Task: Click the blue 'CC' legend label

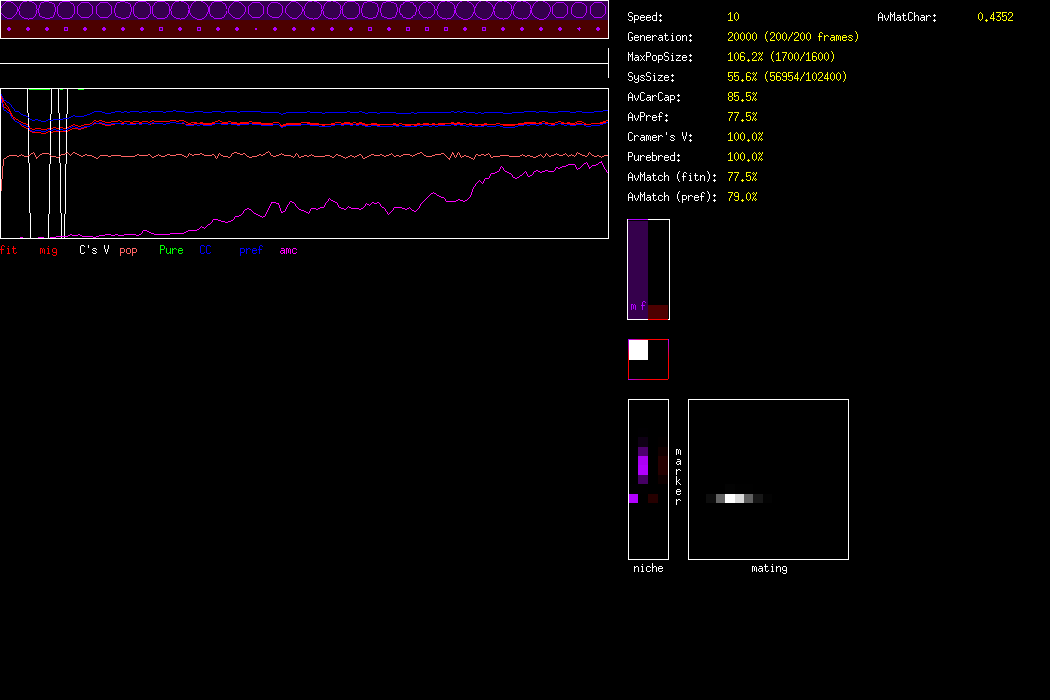Action: [205, 250]
